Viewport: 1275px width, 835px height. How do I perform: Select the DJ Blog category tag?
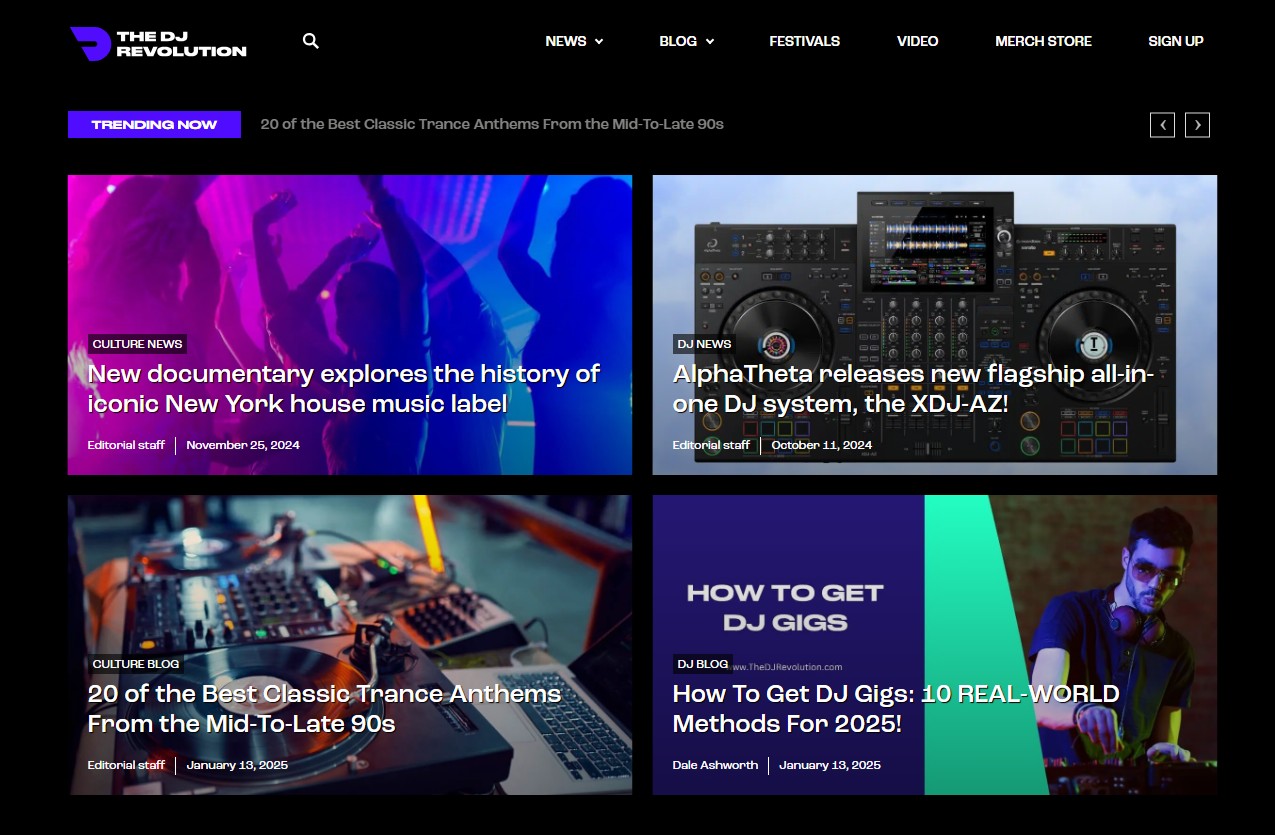pyautogui.click(x=703, y=664)
